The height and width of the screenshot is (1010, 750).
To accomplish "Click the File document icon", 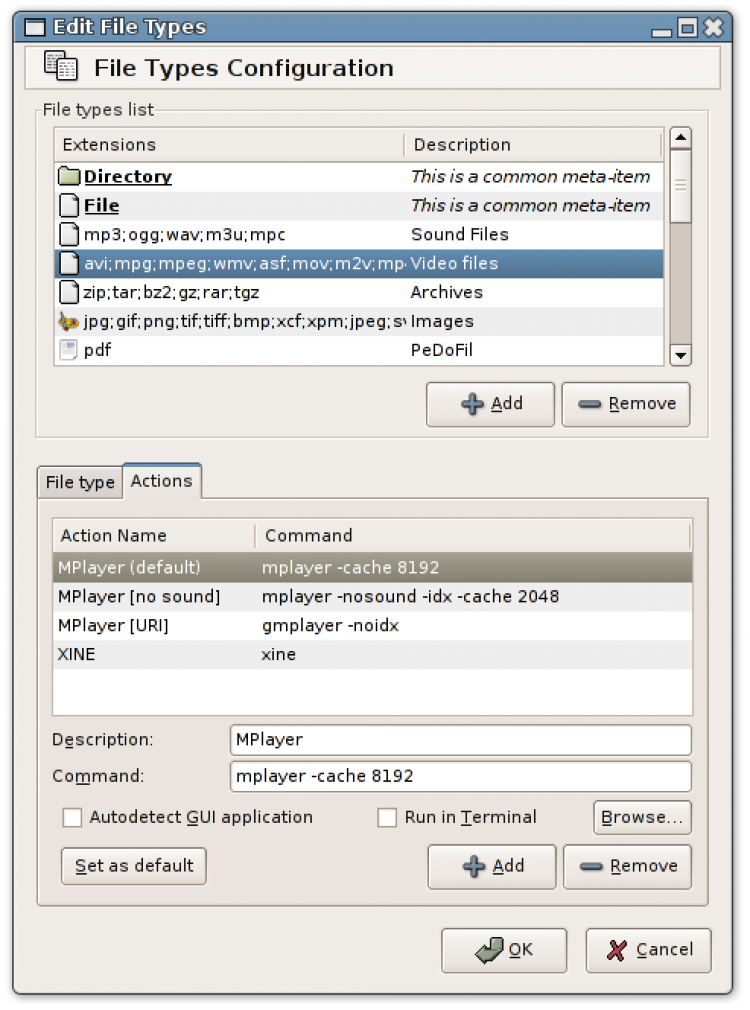I will click(68, 206).
